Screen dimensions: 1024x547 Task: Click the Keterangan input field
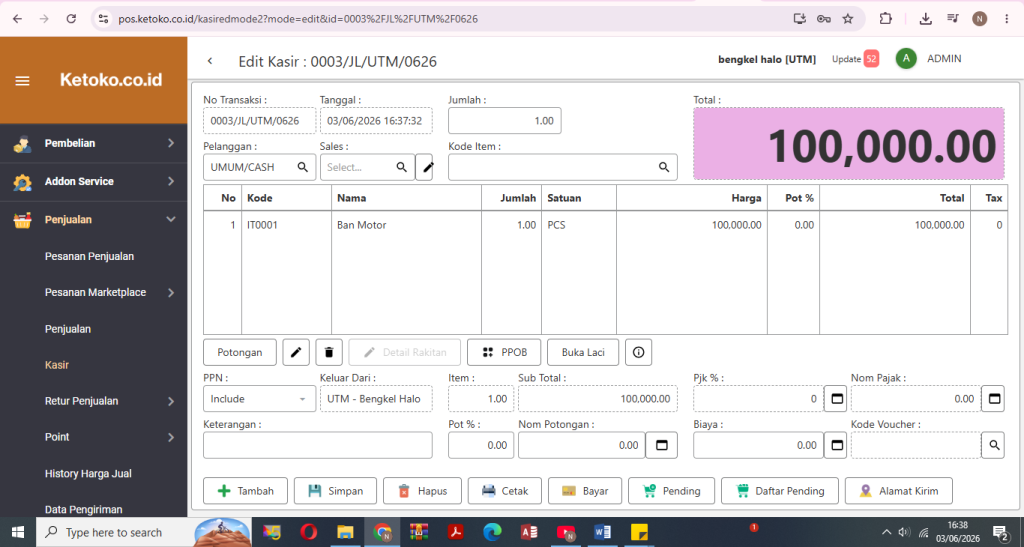tap(317, 445)
